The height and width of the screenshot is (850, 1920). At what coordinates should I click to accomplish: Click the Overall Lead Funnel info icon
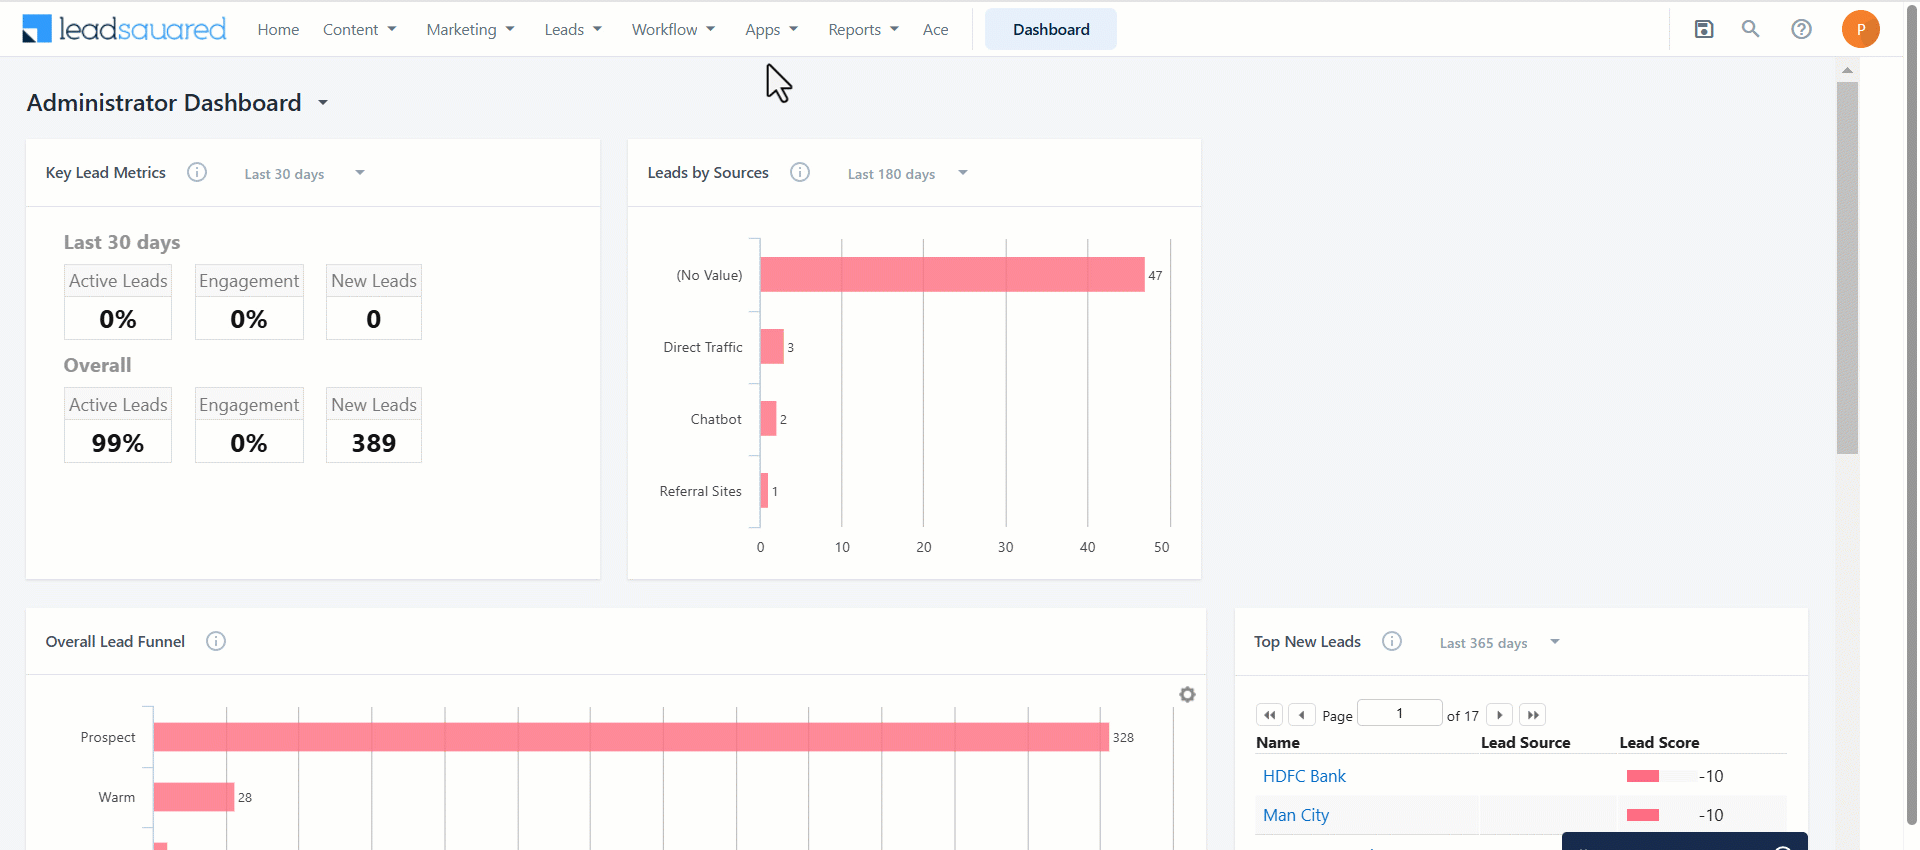(216, 641)
